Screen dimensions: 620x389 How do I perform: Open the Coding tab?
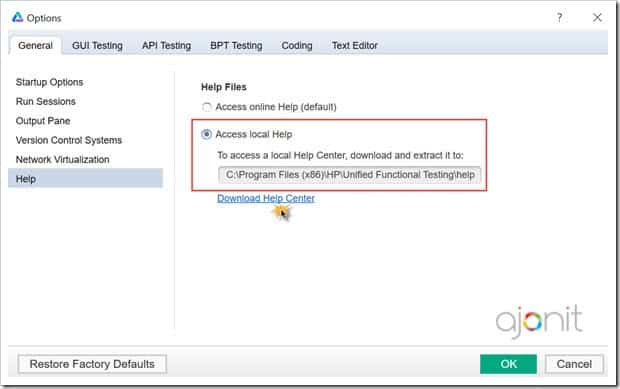(x=297, y=45)
